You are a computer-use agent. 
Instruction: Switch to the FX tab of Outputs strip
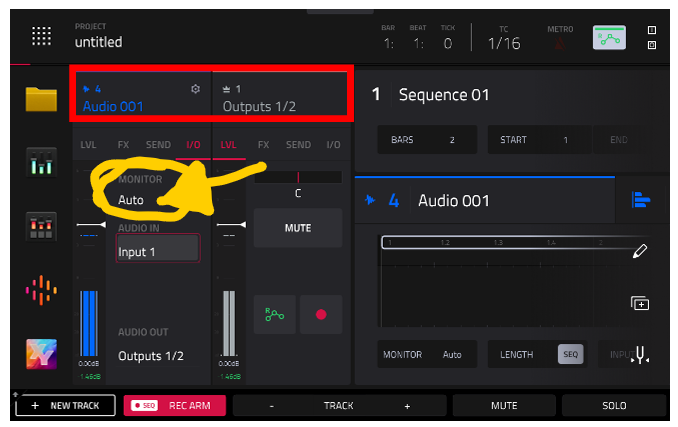click(263, 145)
